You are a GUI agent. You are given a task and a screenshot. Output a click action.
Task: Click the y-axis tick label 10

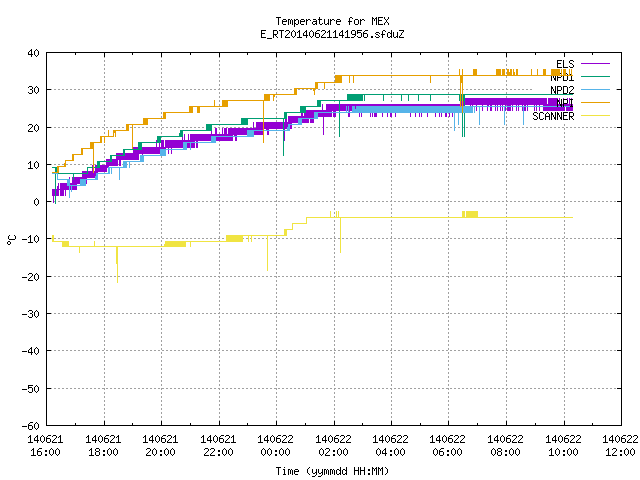pos(33,165)
